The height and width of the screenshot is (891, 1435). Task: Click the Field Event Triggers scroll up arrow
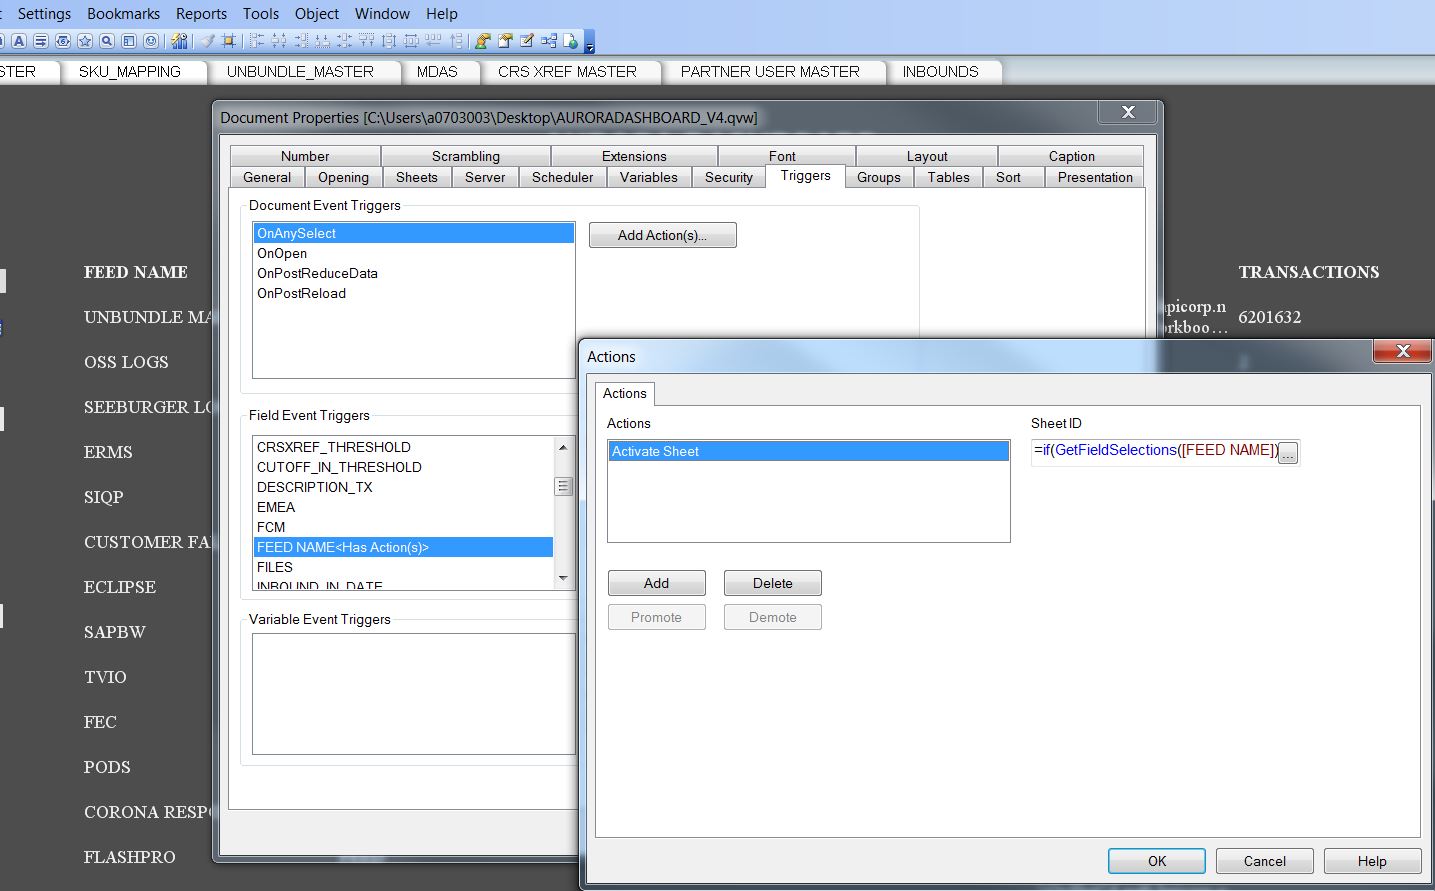pyautogui.click(x=563, y=447)
